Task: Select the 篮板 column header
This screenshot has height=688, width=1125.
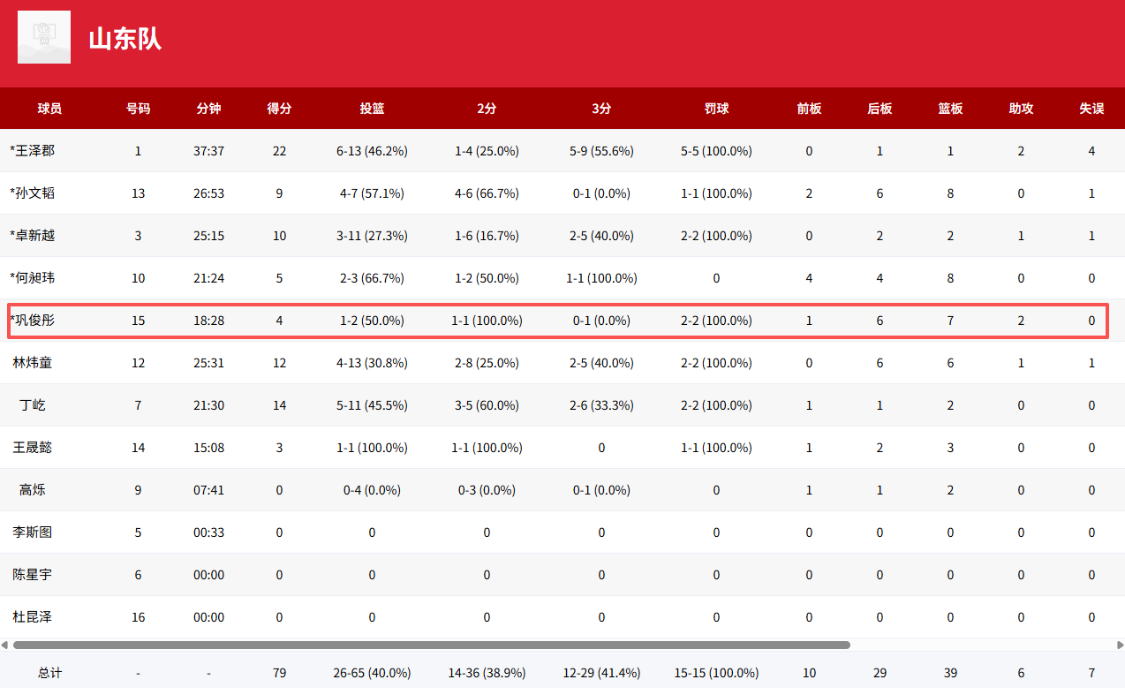Action: pos(950,108)
